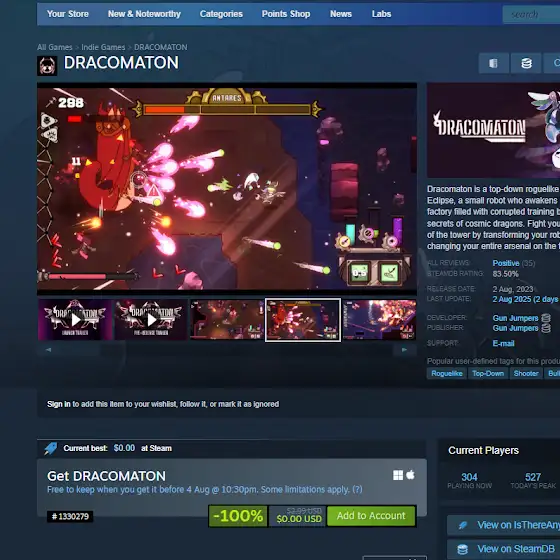
Task: Select the fifth explosion screenshot thumbnail
Action: (x=380, y=320)
